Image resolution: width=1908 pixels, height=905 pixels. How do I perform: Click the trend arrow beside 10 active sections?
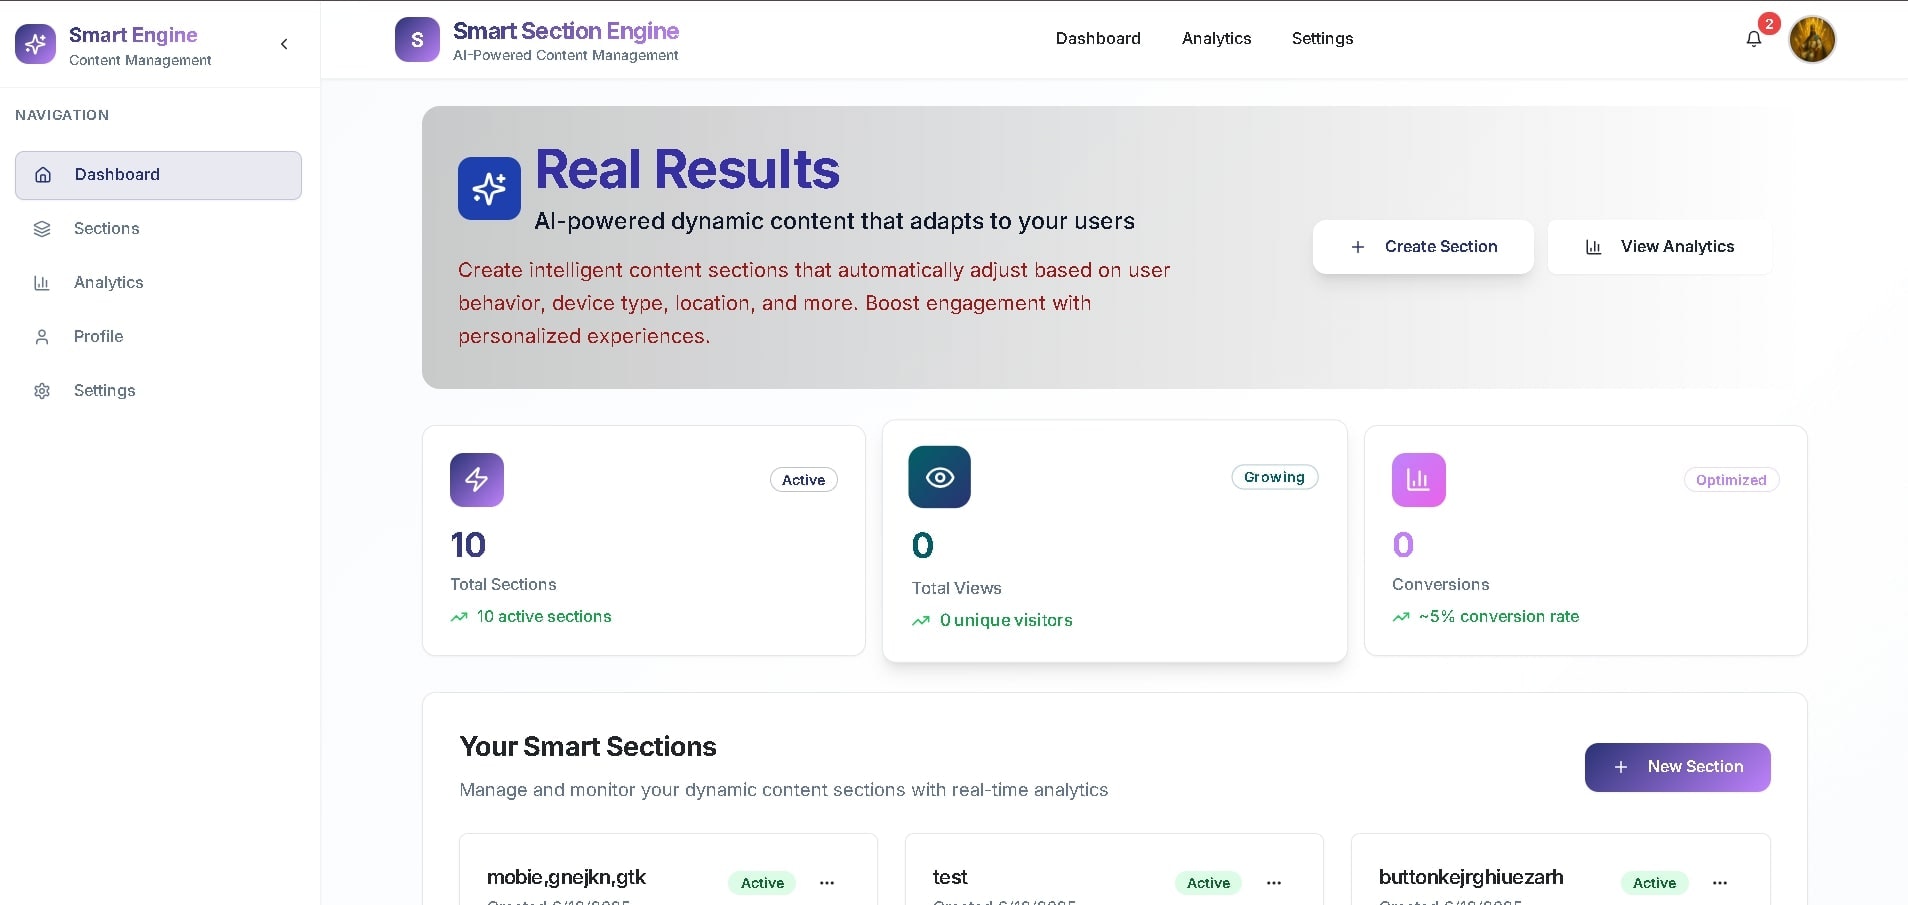[459, 617]
